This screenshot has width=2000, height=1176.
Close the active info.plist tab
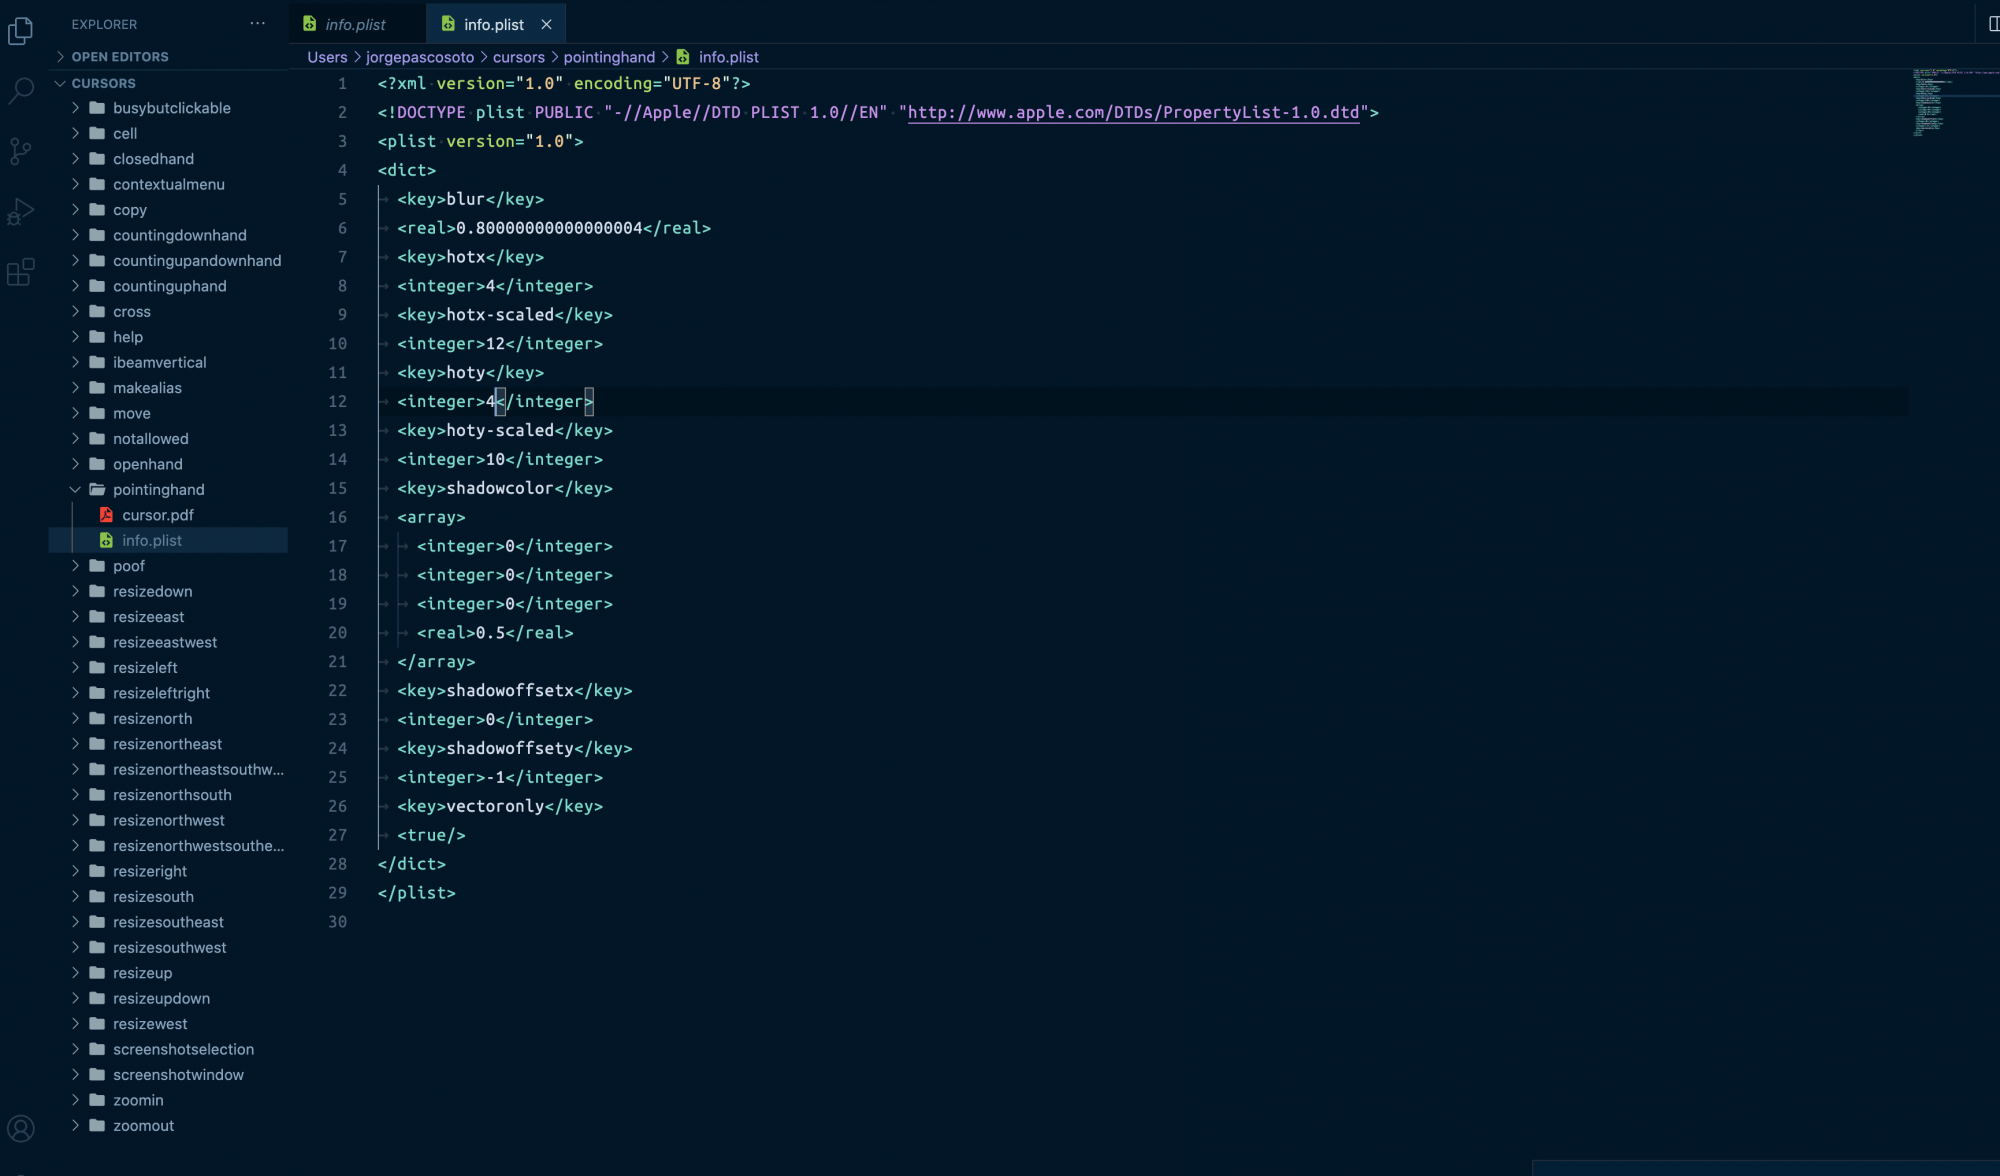546,24
